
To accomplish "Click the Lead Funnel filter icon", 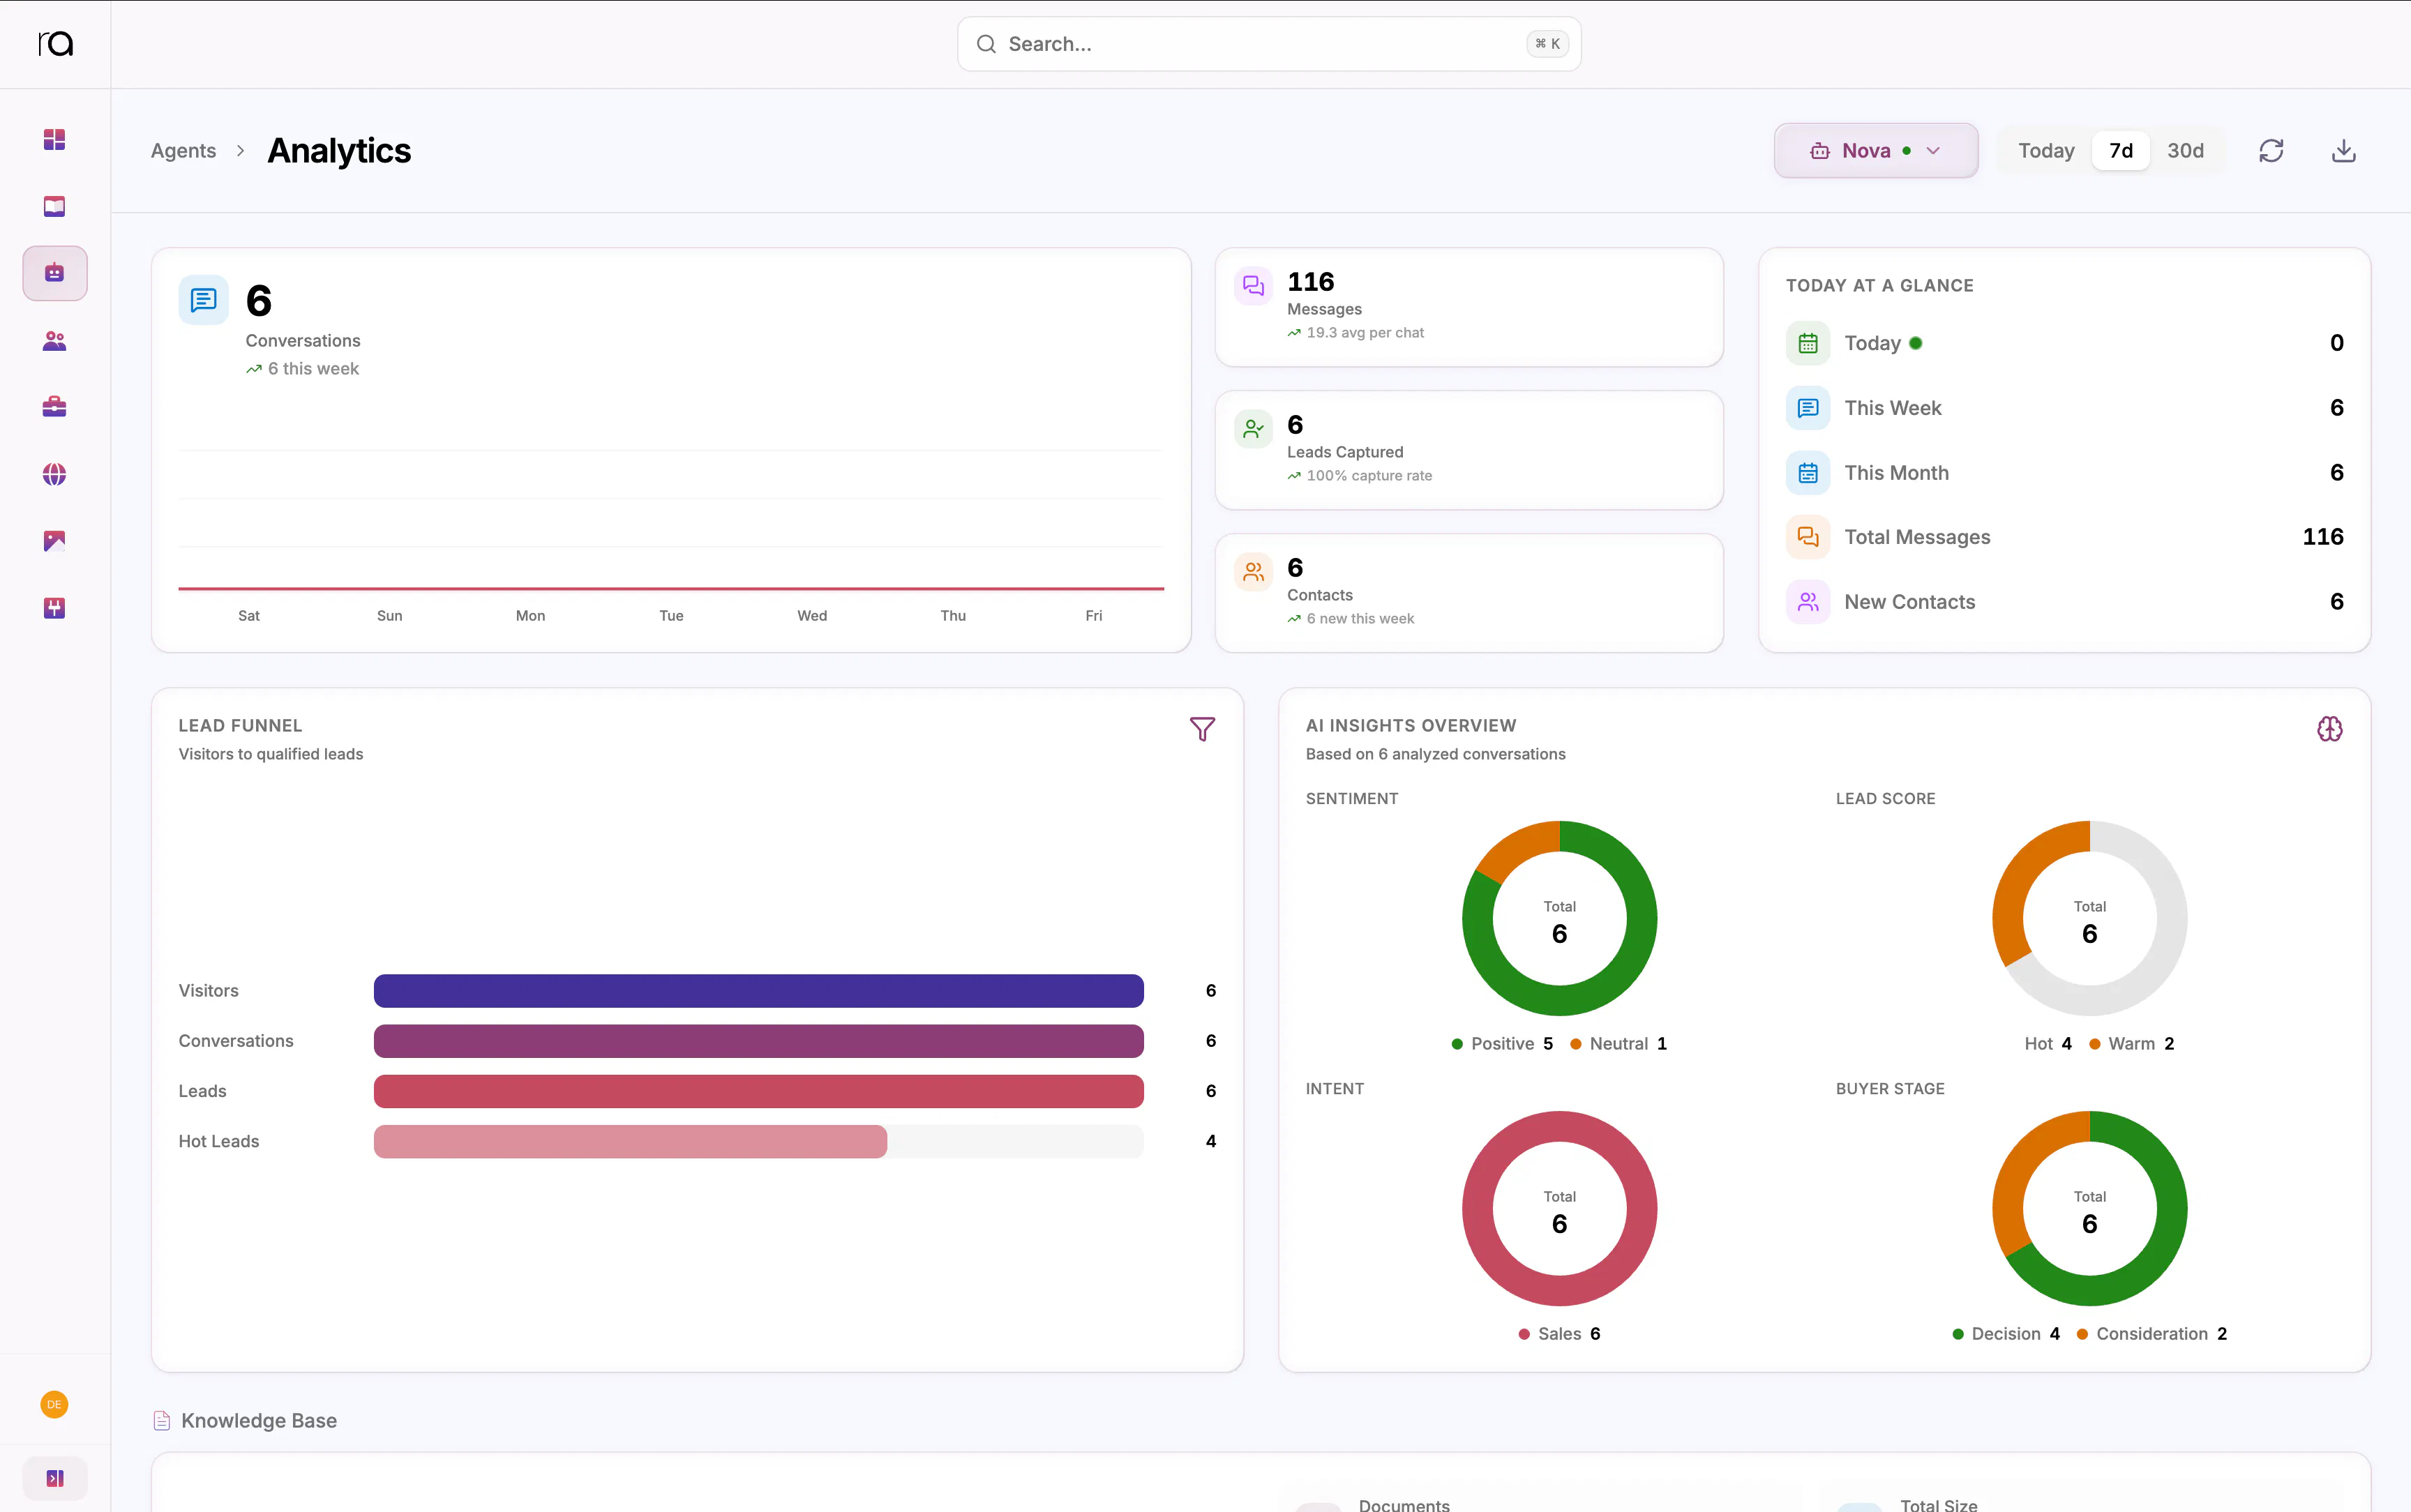I will pyautogui.click(x=1202, y=729).
